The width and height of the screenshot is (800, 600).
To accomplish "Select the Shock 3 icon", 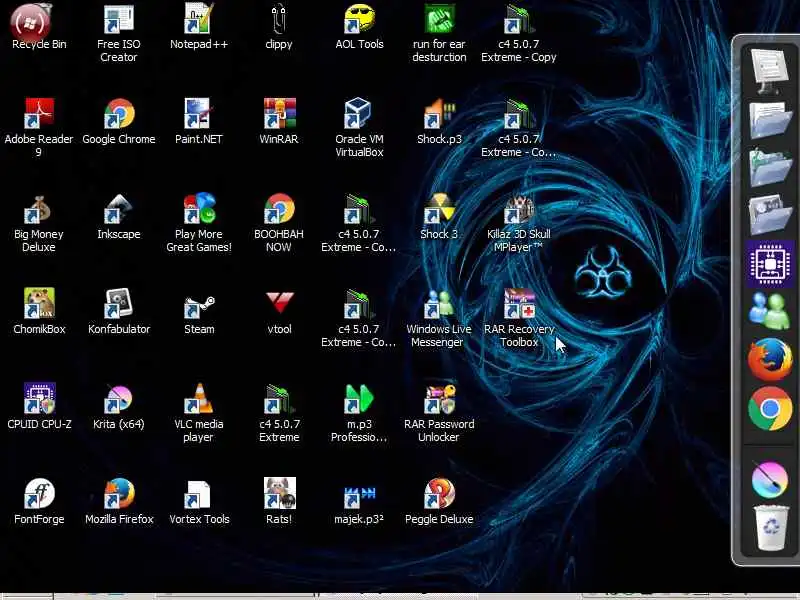I will point(439,209).
